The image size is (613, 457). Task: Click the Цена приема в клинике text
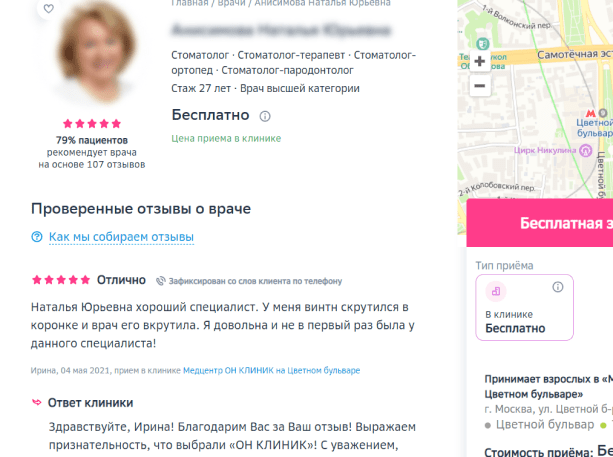226,138
